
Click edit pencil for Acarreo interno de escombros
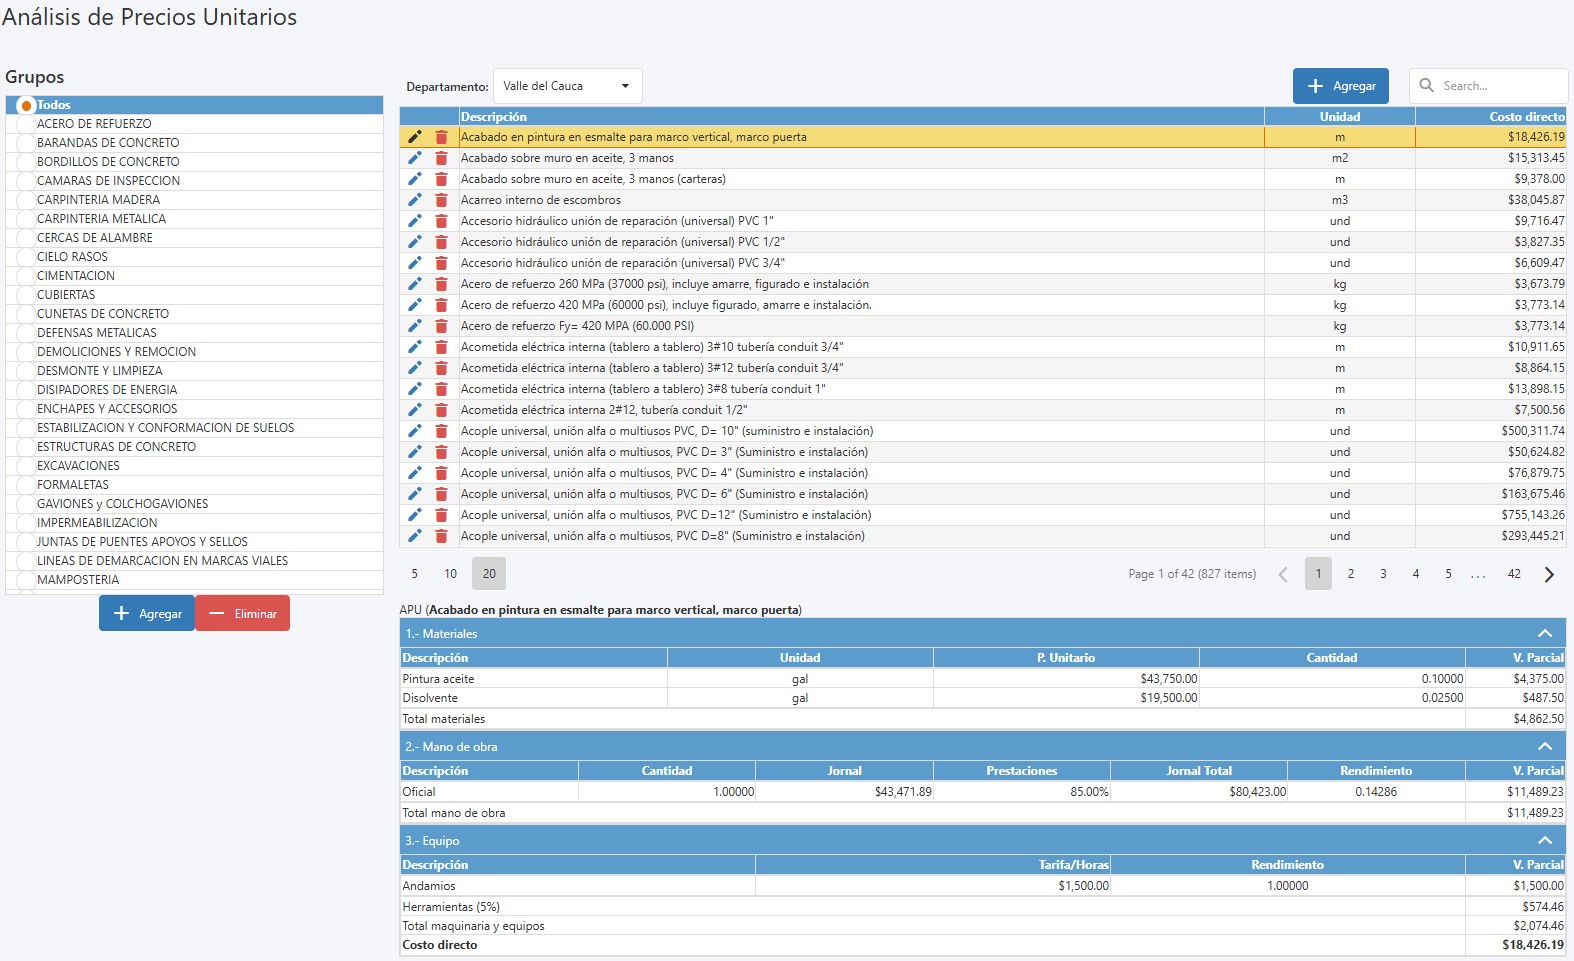click(414, 200)
